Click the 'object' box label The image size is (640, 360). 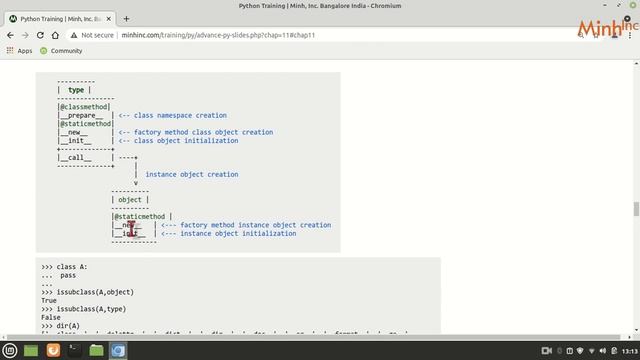click(x=129, y=200)
